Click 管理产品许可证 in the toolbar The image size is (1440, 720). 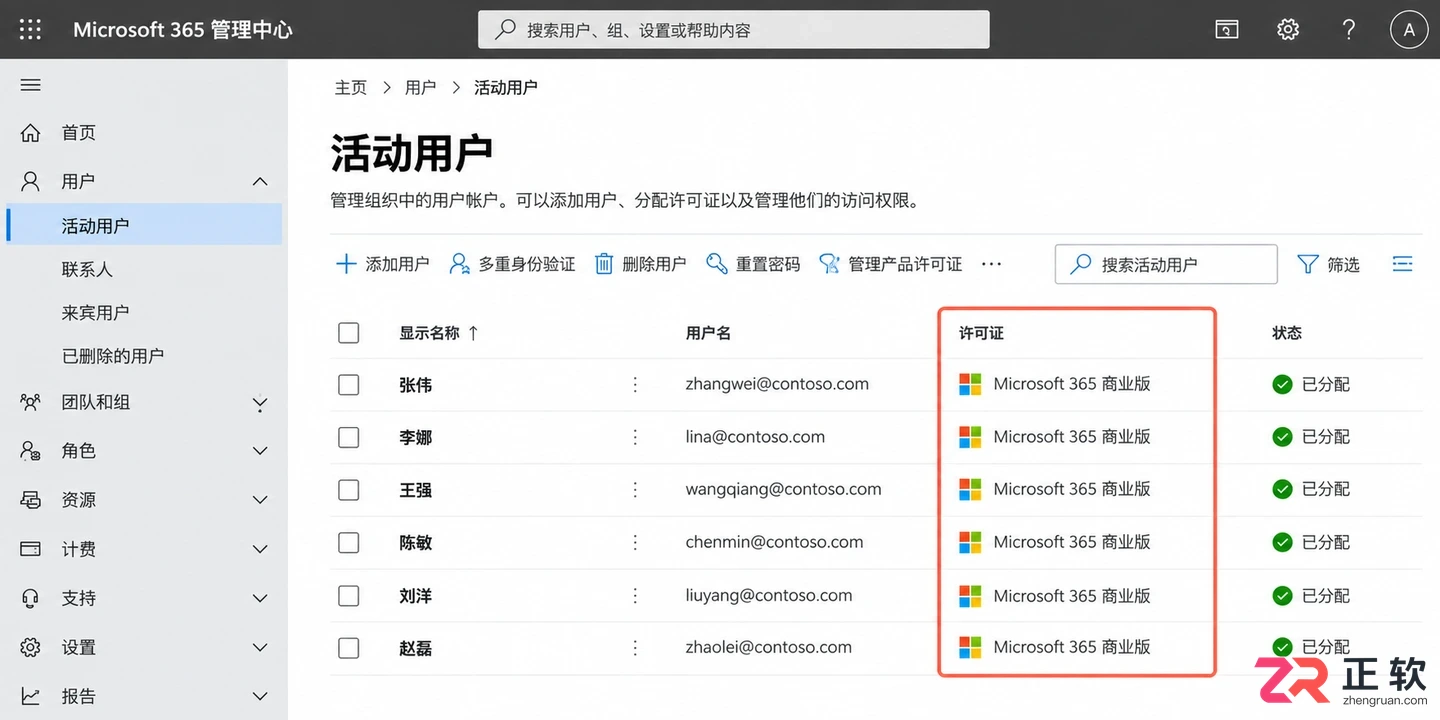pyautogui.click(x=890, y=264)
